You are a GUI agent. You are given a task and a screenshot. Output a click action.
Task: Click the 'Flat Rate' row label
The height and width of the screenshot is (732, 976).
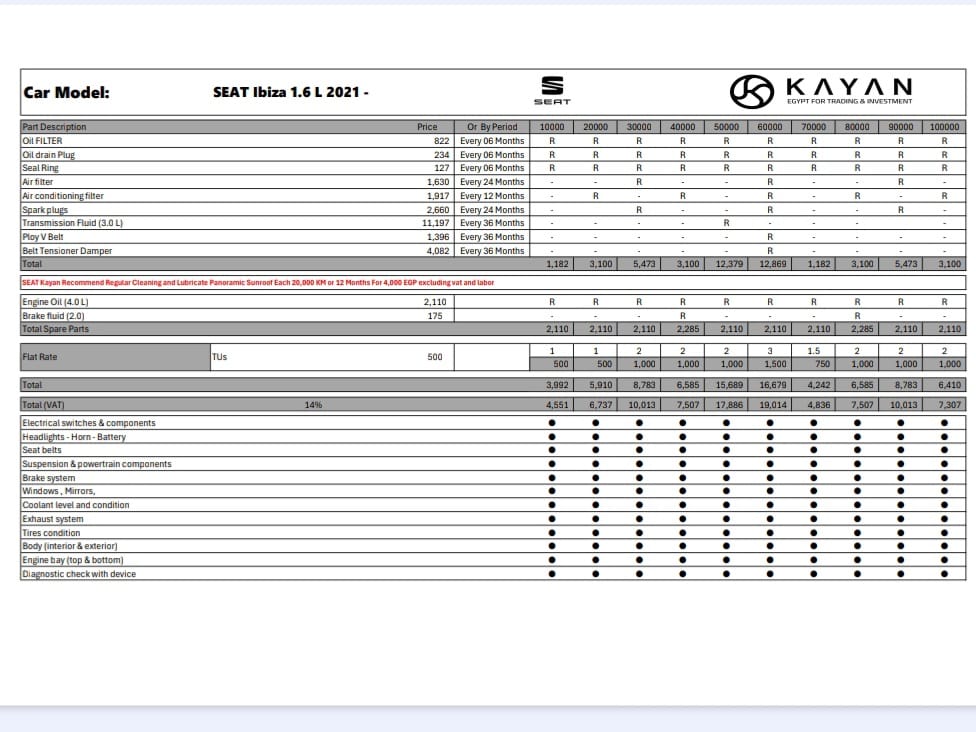(41, 356)
